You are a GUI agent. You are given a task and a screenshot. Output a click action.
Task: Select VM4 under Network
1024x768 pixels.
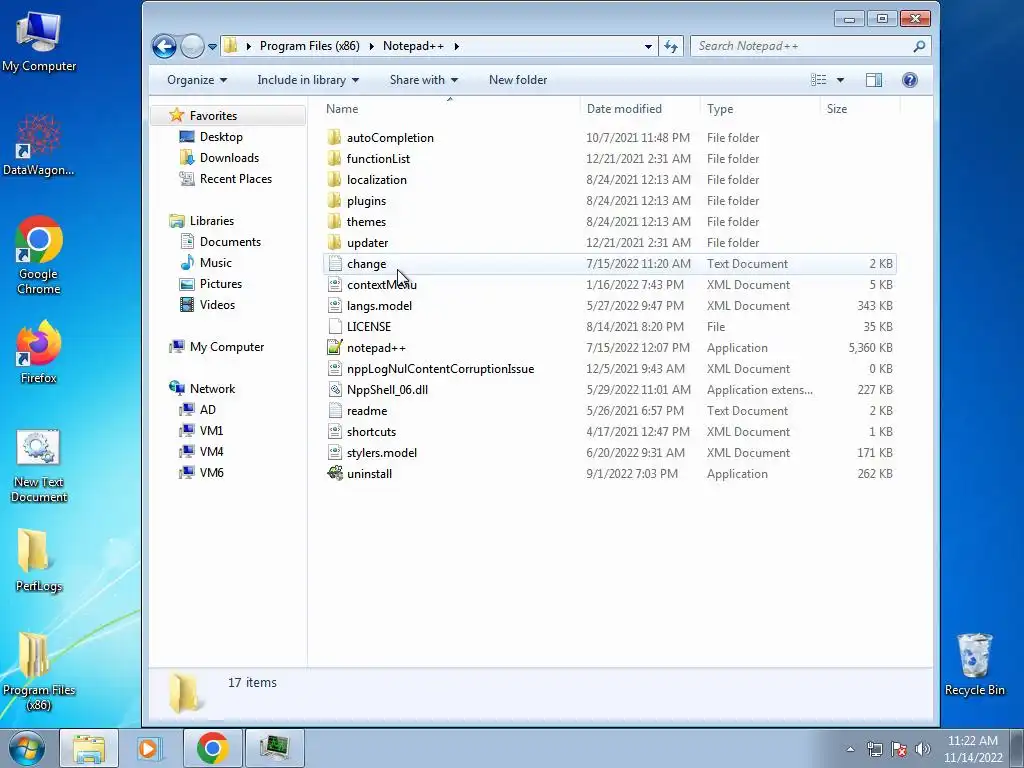click(x=211, y=451)
